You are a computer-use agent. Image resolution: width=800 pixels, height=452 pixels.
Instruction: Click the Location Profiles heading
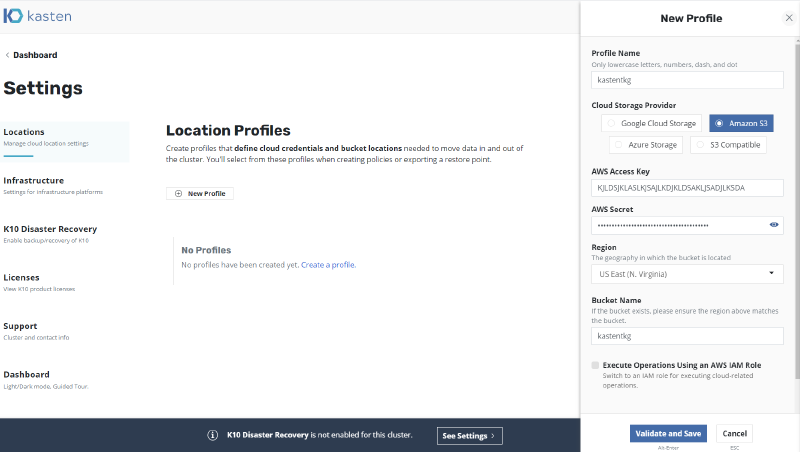(228, 131)
